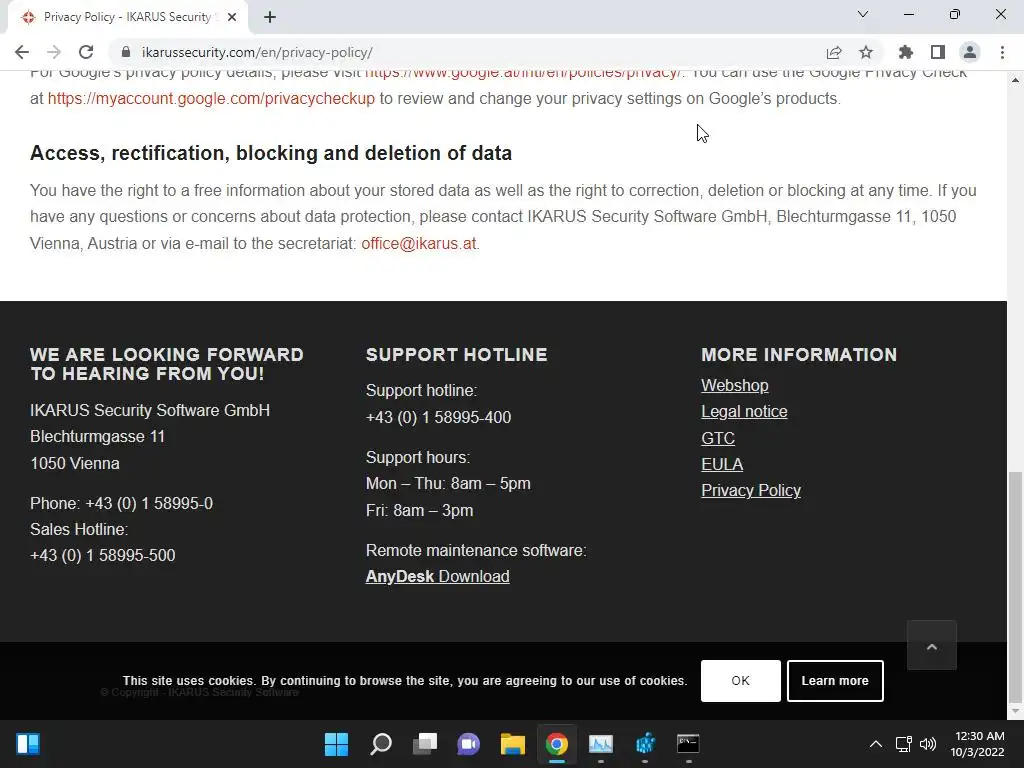
Task: Expand the tab search dropdown
Action: (x=863, y=14)
